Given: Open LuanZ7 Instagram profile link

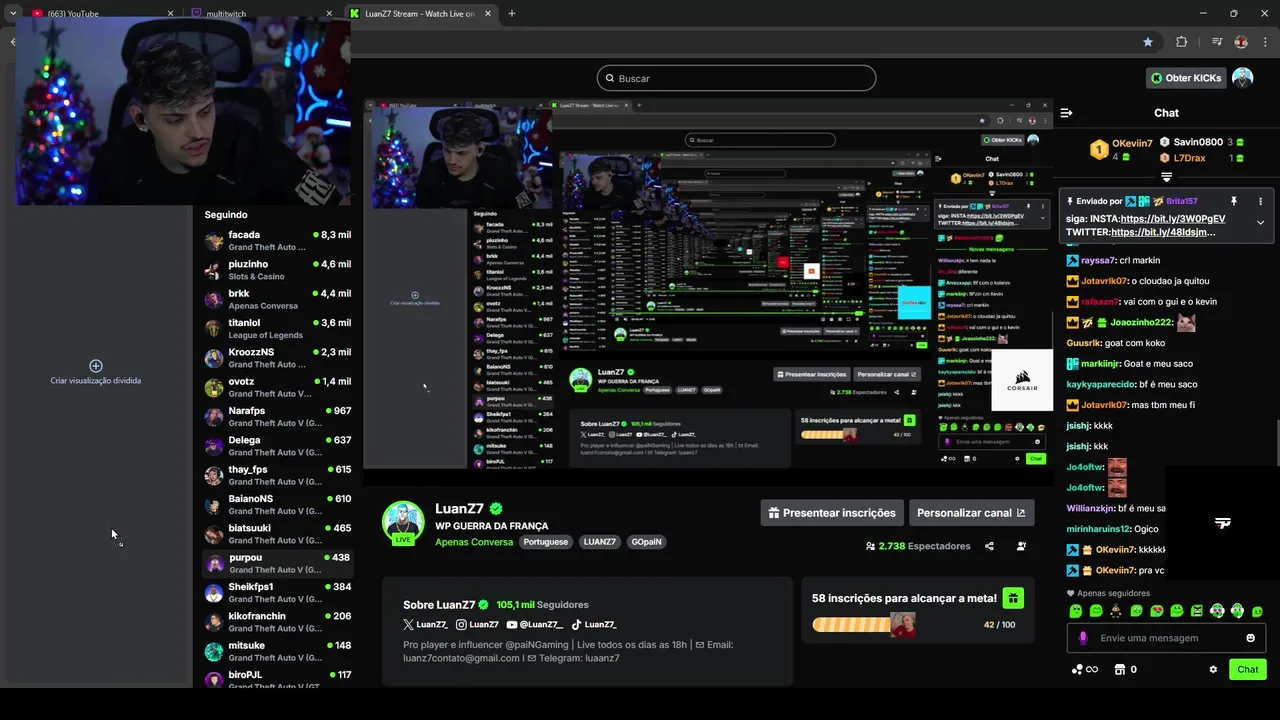Looking at the screenshot, I should coord(477,625).
